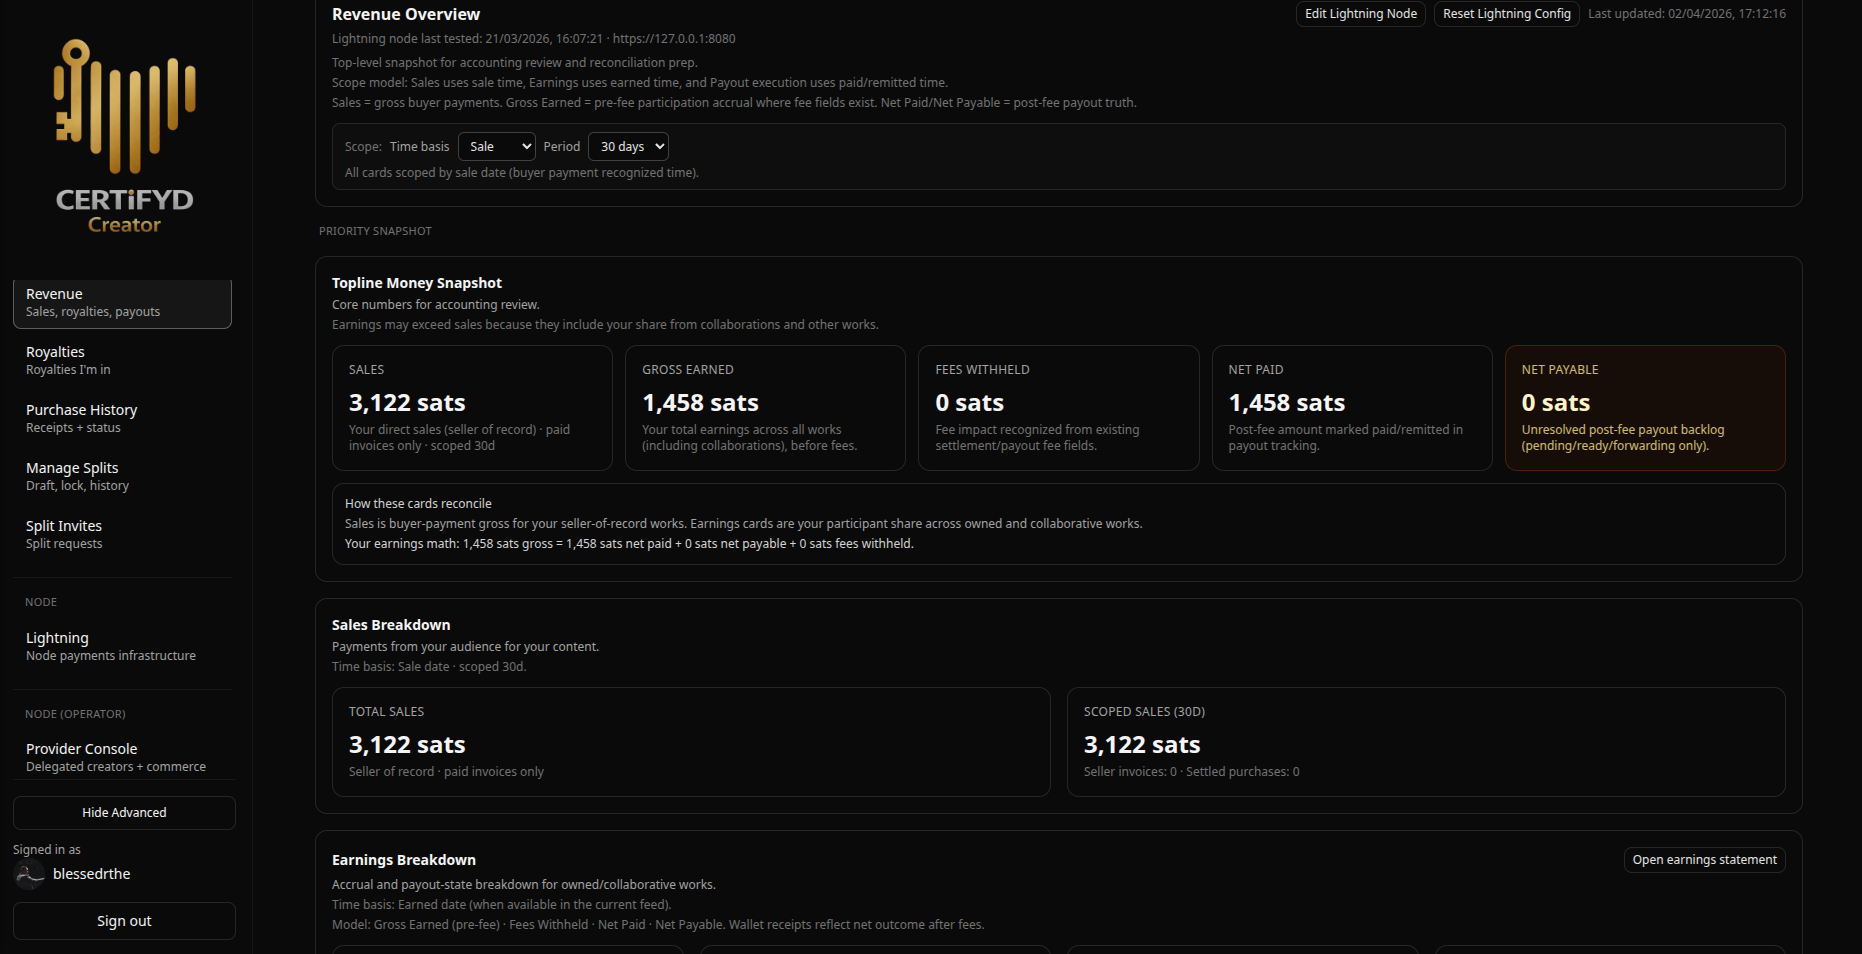Viewport: 1862px width, 954px height.
Task: Click the Lightning node last tested line
Action: (533, 39)
